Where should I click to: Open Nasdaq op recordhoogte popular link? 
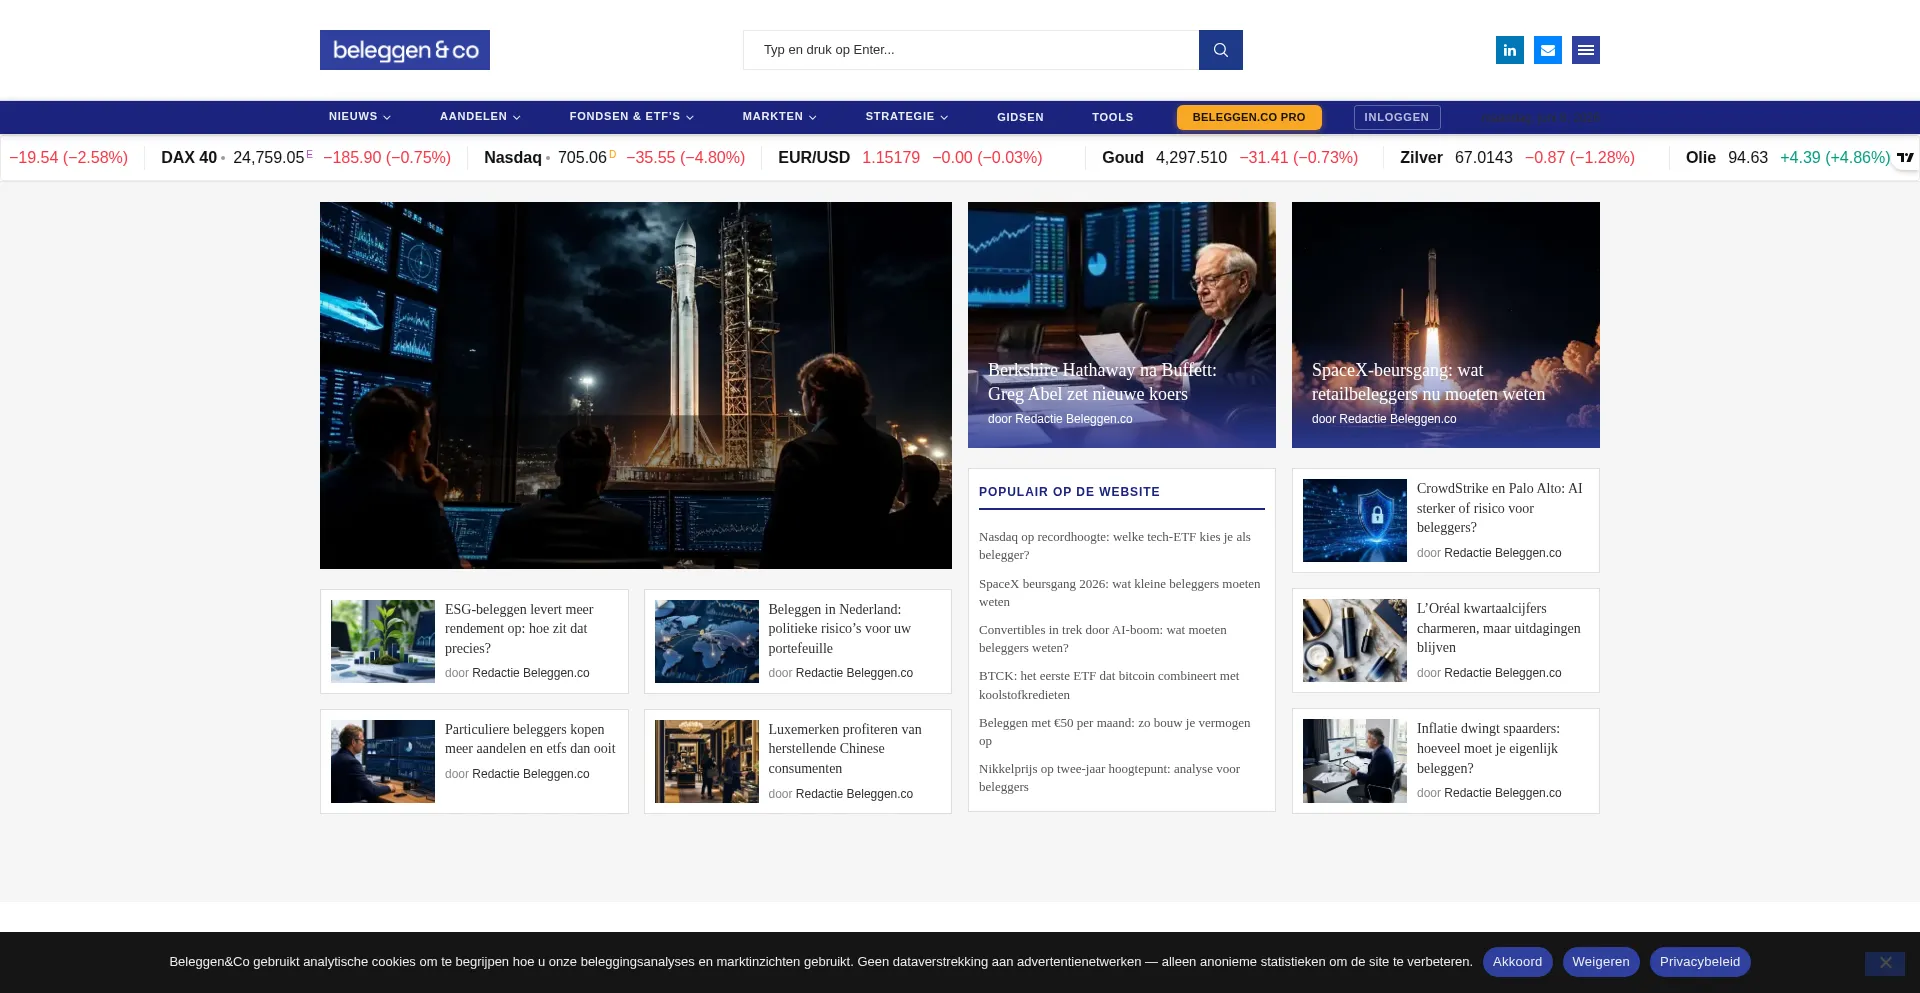point(1115,546)
